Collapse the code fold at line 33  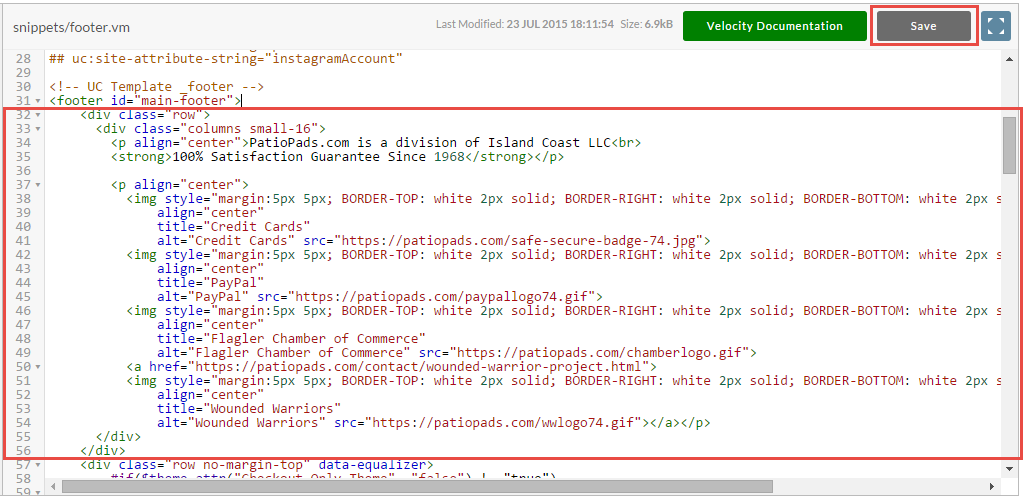click(x=38, y=129)
